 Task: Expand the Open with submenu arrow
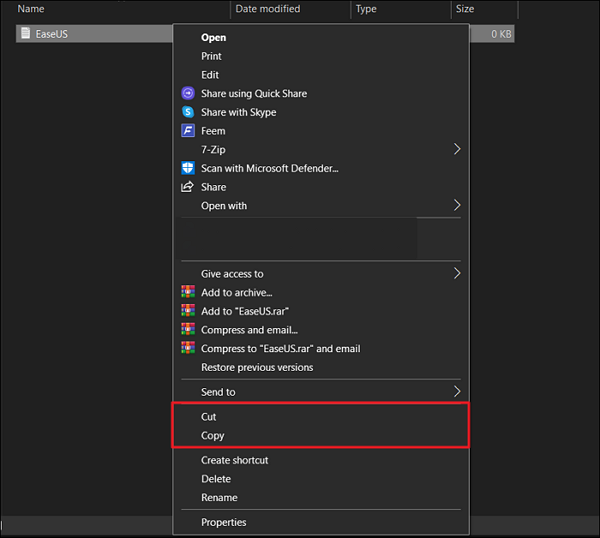pyautogui.click(x=457, y=205)
